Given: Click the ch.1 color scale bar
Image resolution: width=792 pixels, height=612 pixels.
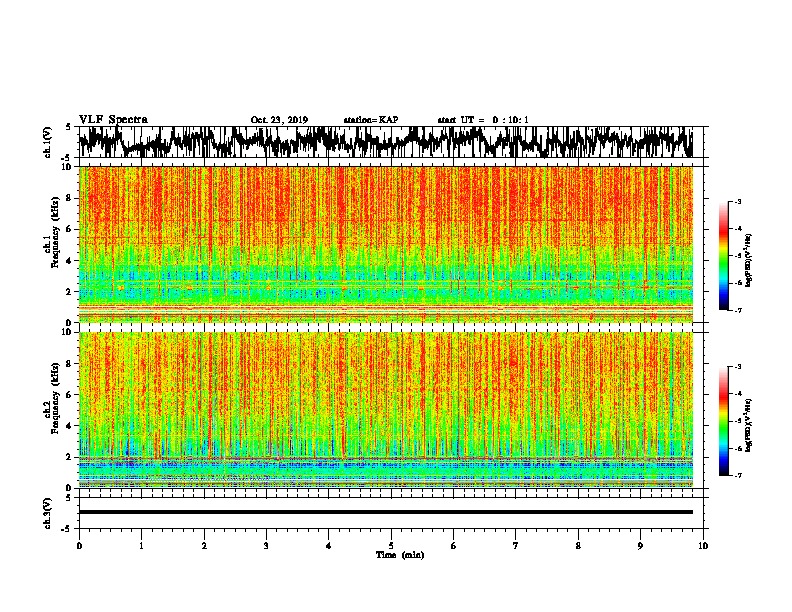Looking at the screenshot, I should (x=723, y=256).
